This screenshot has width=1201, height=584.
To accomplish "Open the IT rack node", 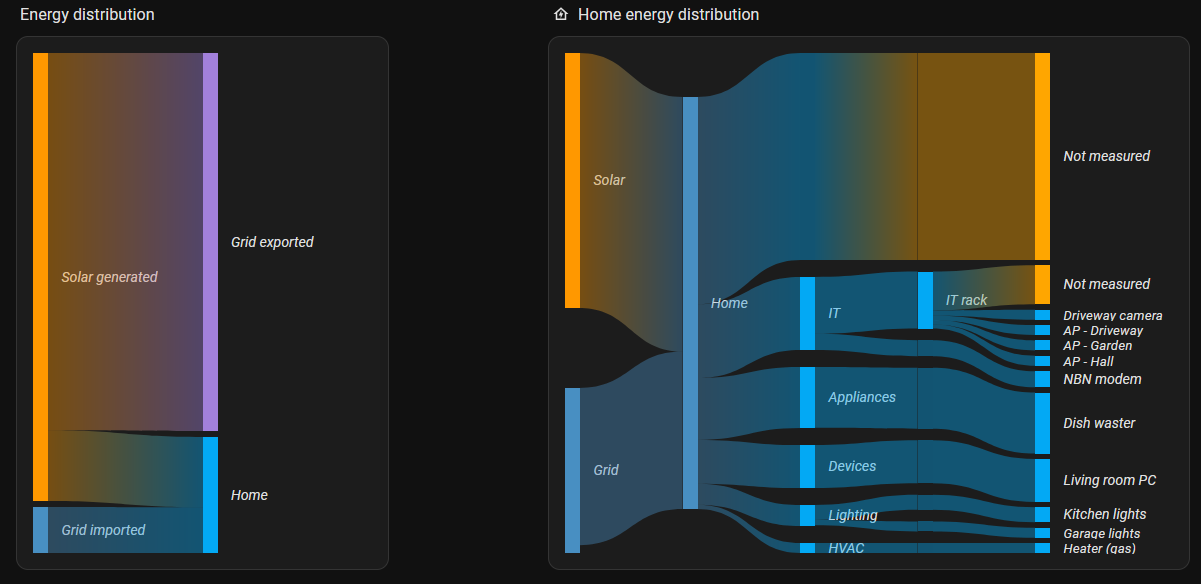I will [925, 300].
